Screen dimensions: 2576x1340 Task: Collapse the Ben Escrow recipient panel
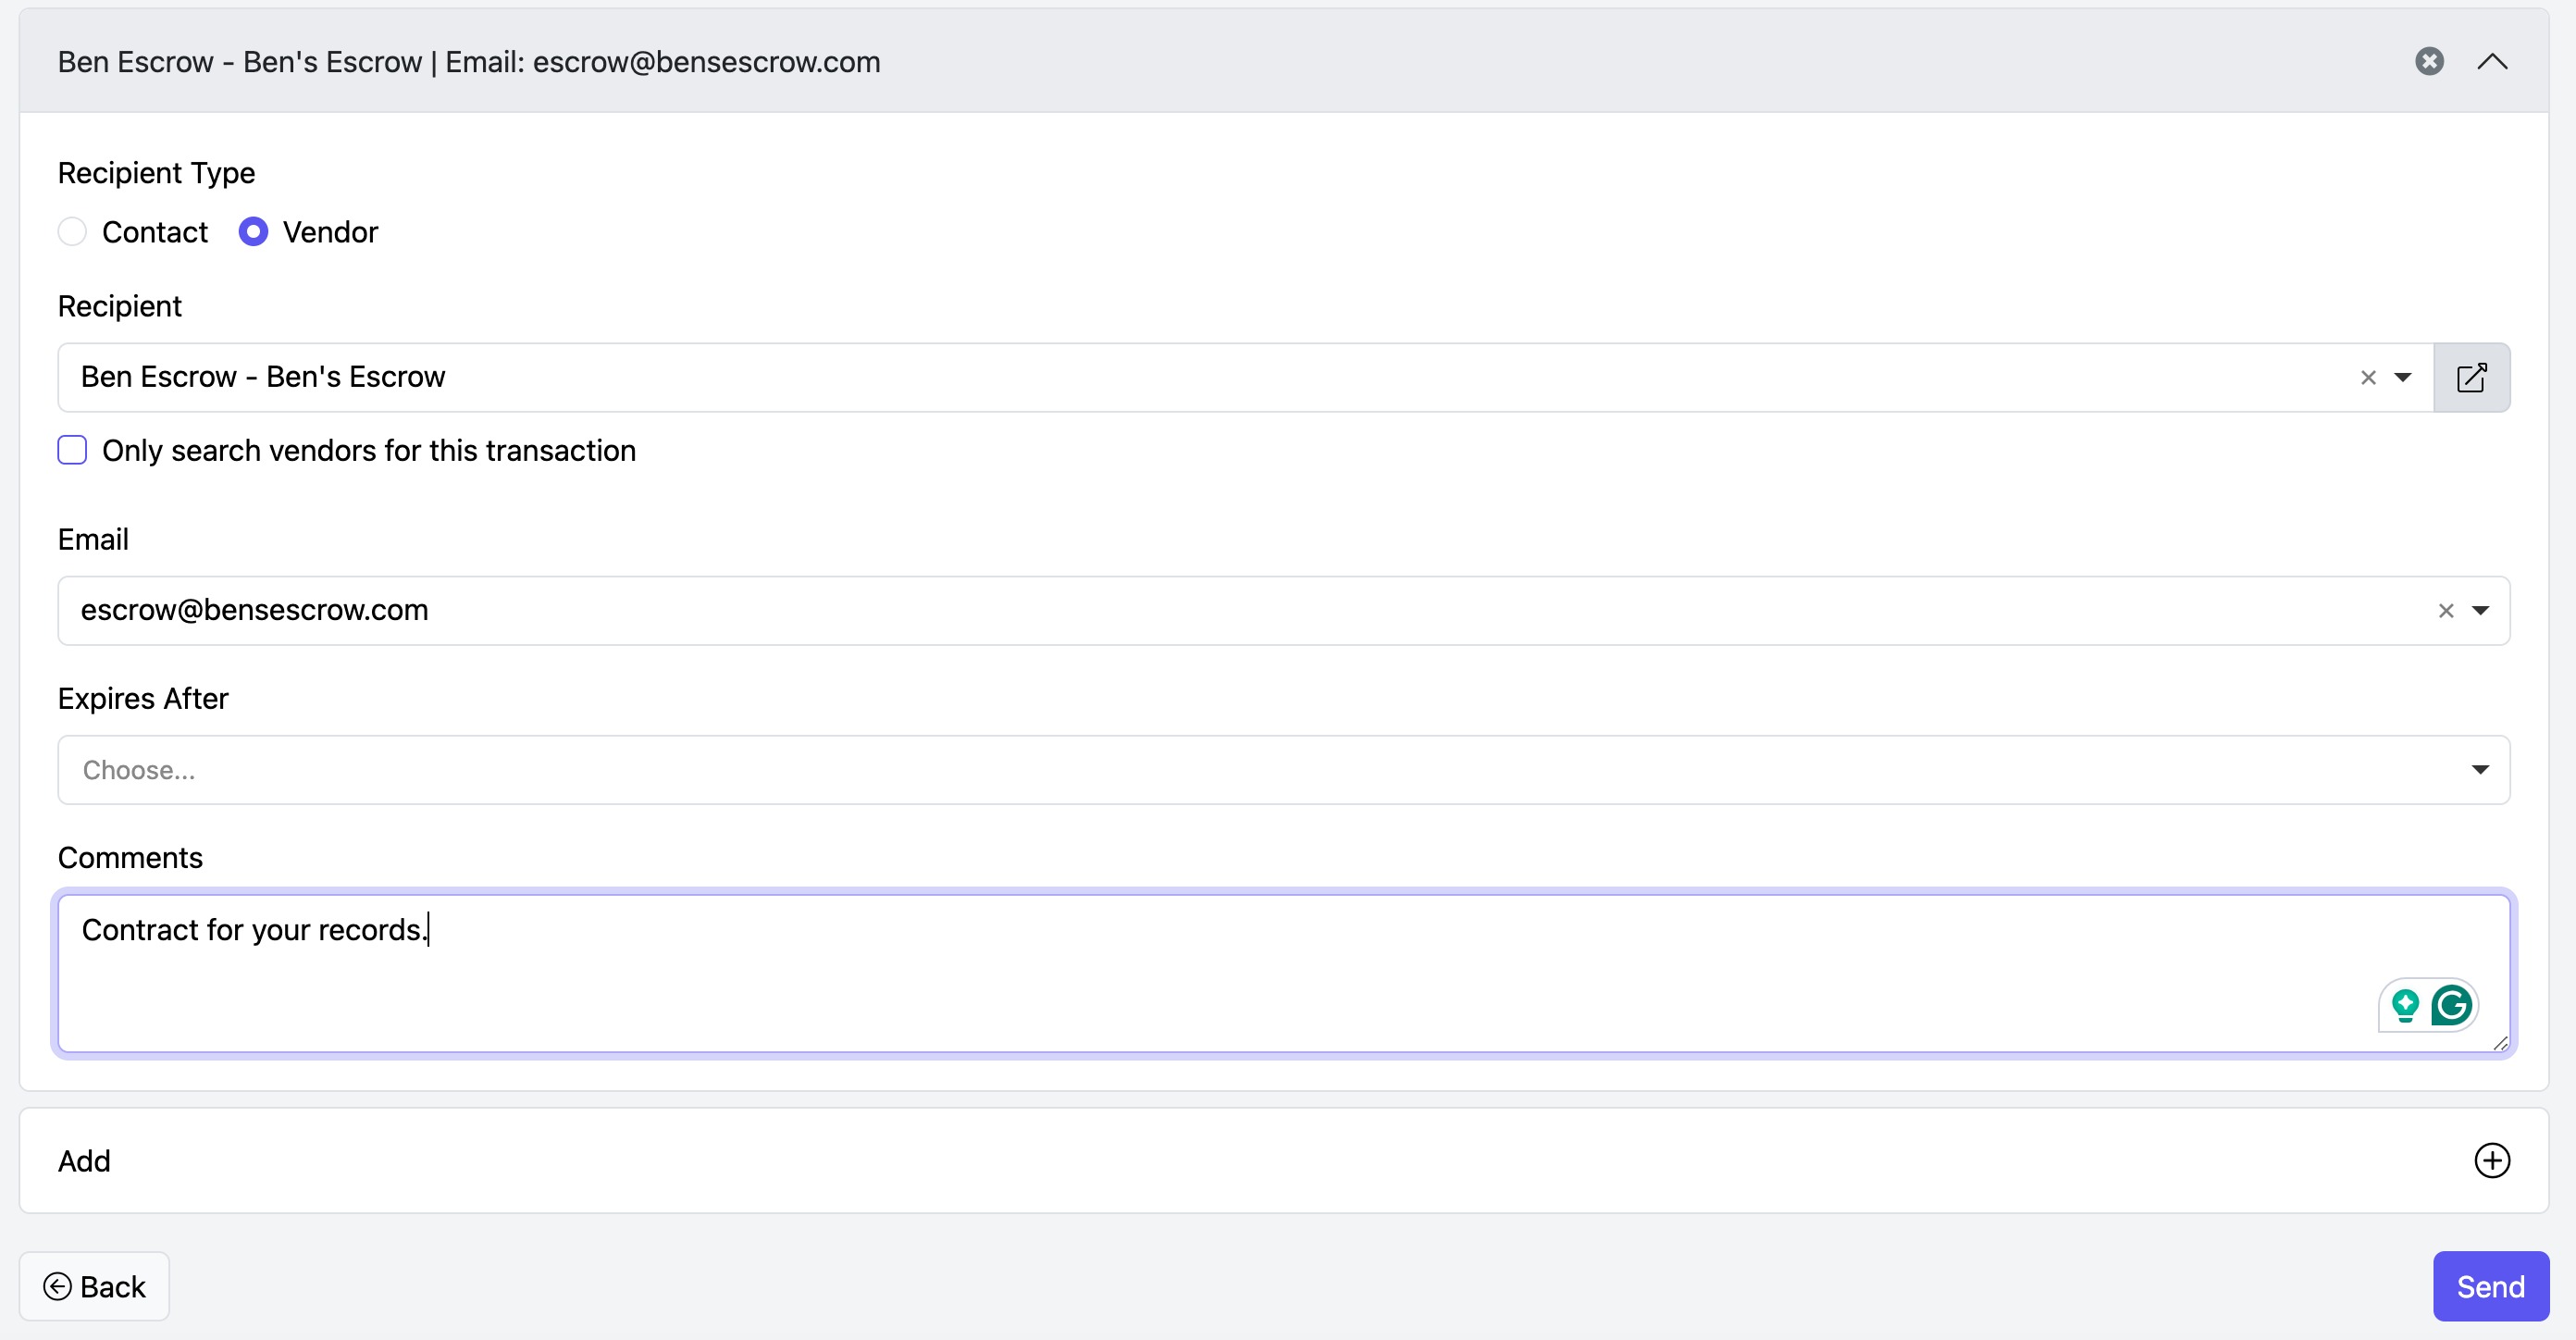2492,61
